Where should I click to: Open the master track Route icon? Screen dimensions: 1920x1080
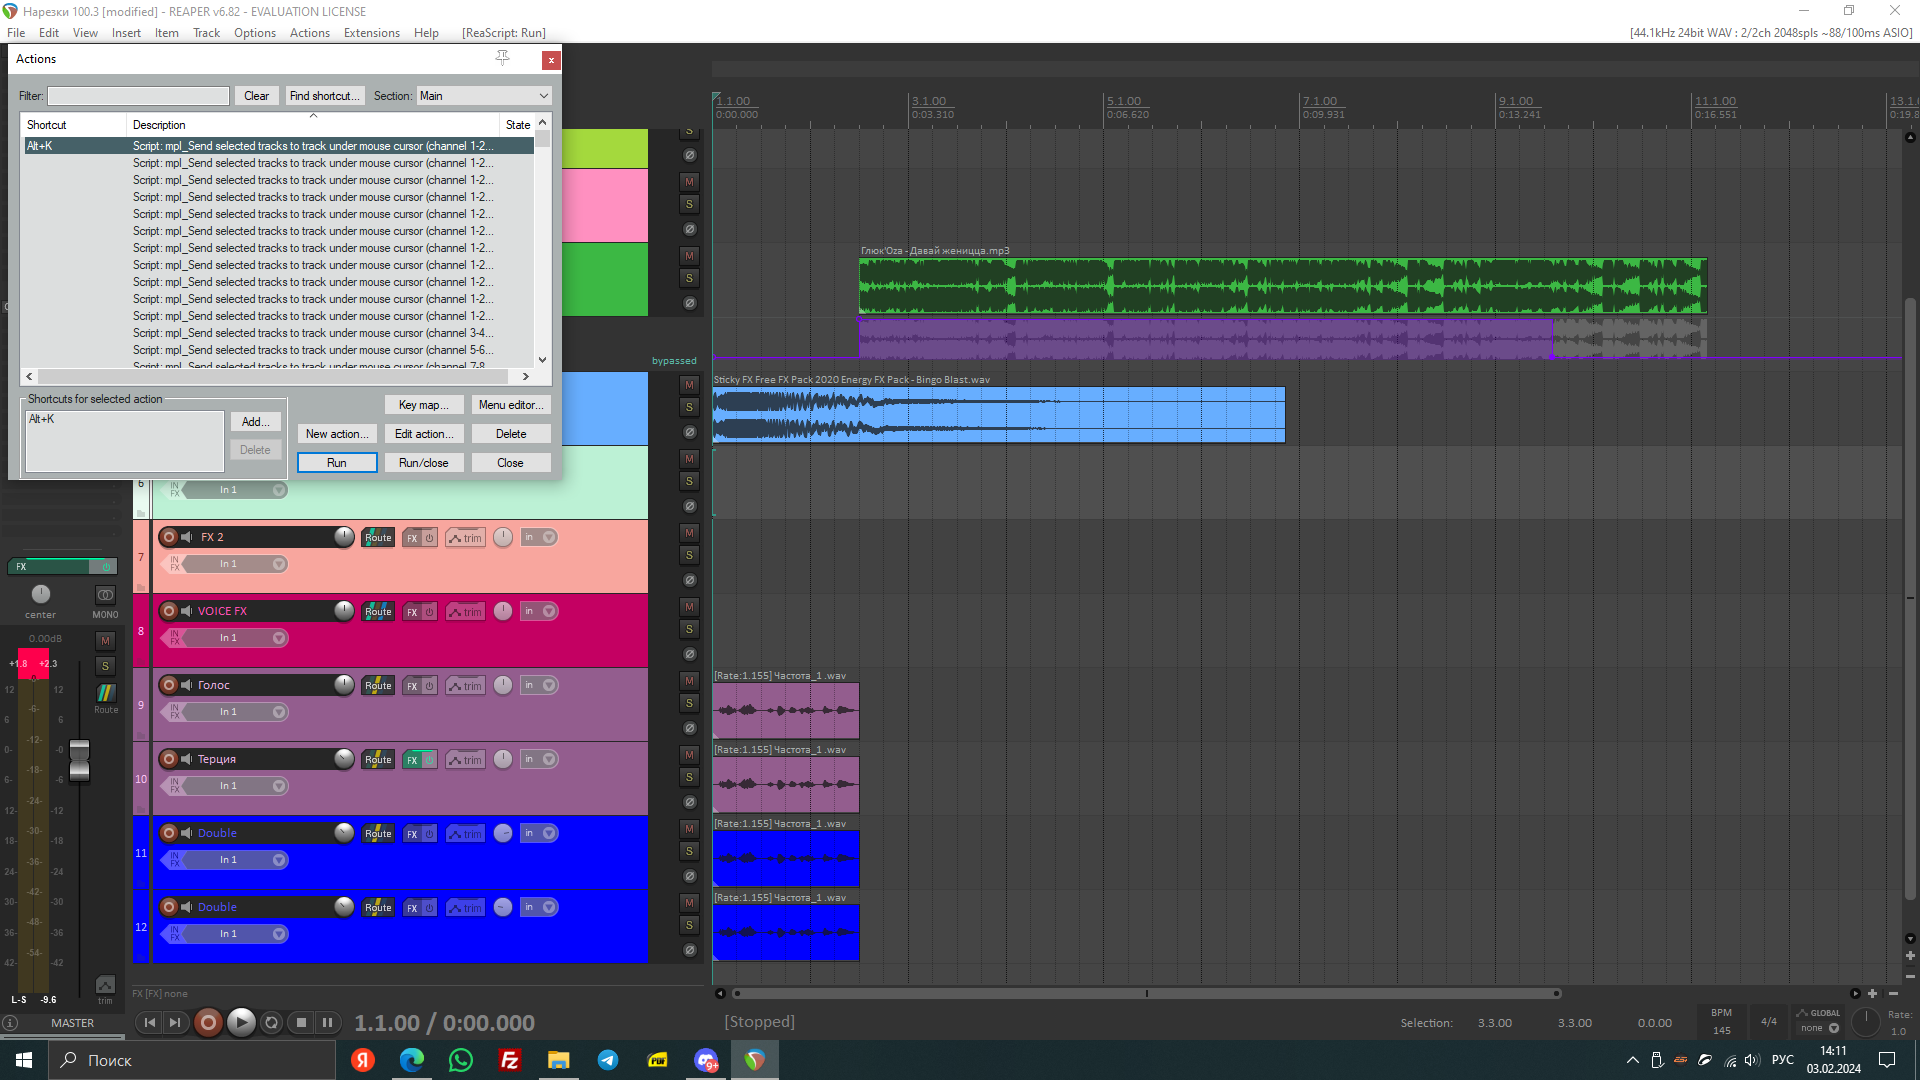coord(105,694)
